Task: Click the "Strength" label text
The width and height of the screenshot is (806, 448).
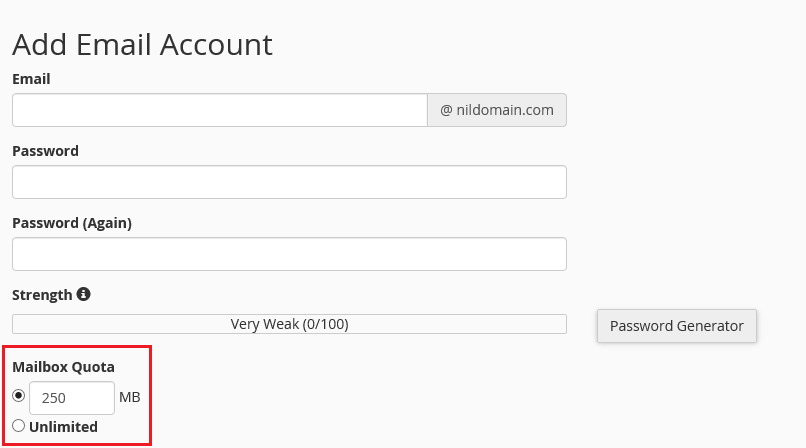Action: pyautogui.click(x=42, y=295)
